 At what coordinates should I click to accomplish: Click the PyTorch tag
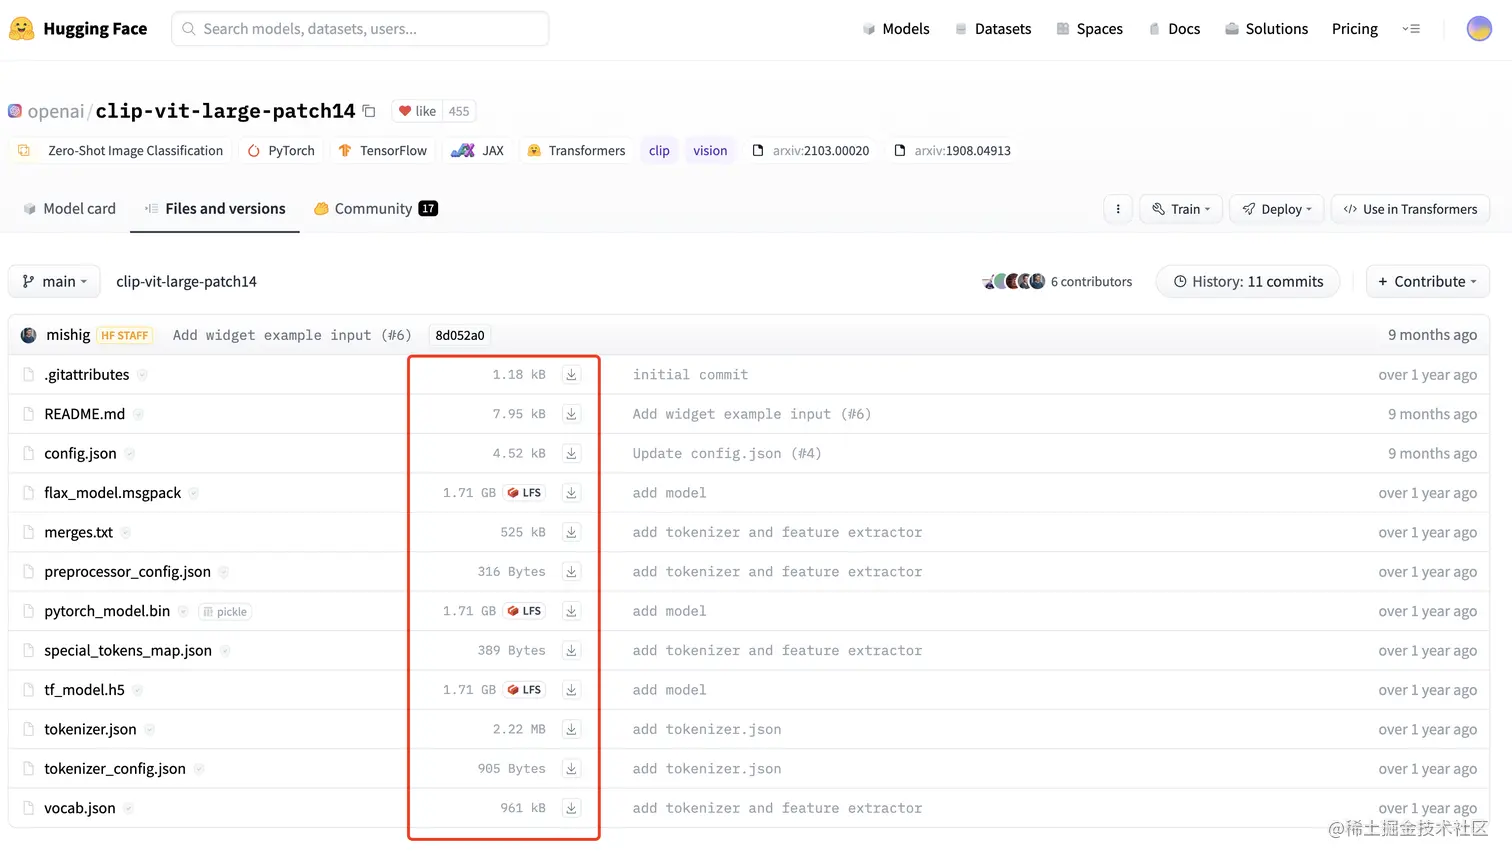(281, 151)
